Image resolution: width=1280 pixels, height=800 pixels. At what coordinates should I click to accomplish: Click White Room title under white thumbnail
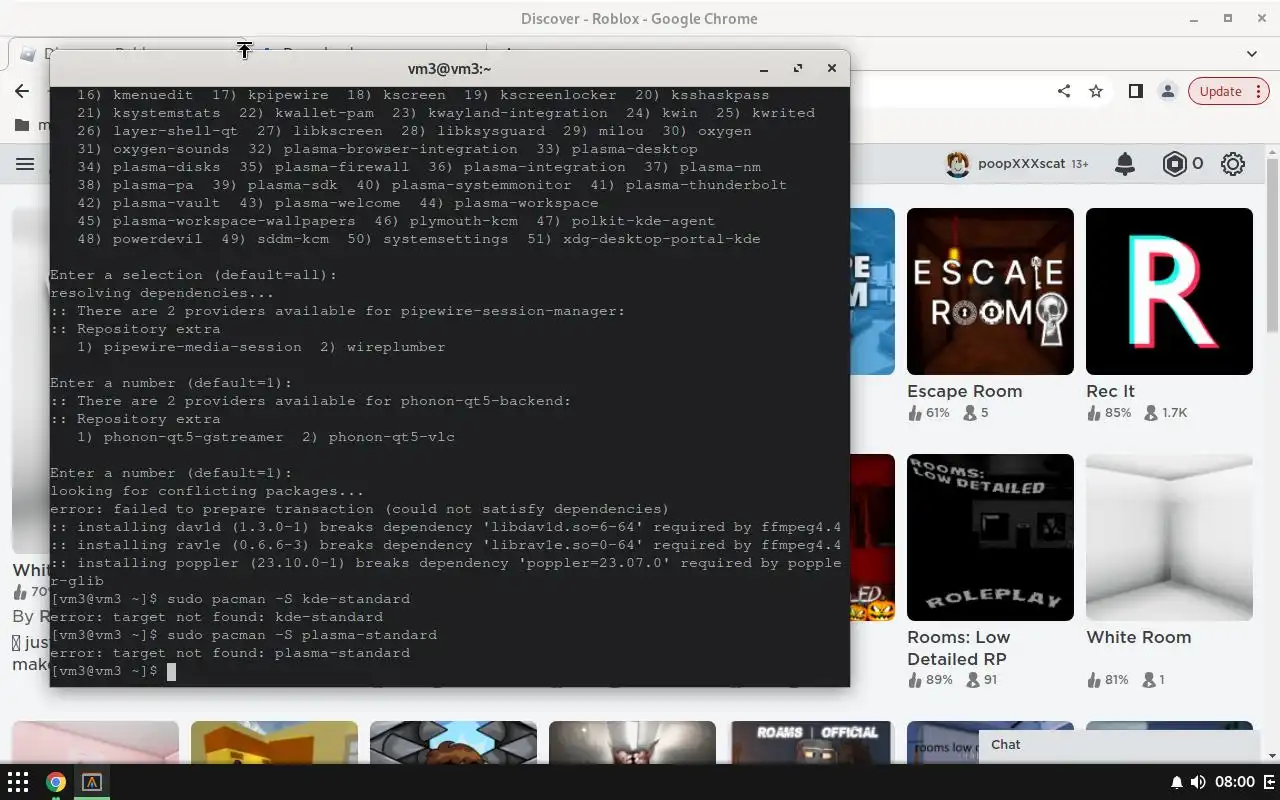1138,637
